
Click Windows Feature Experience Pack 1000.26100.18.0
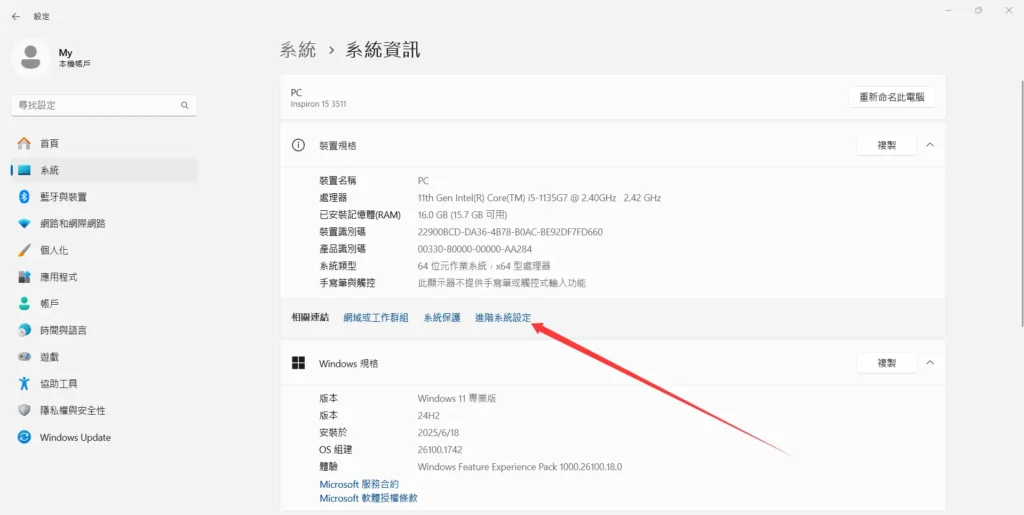520,467
